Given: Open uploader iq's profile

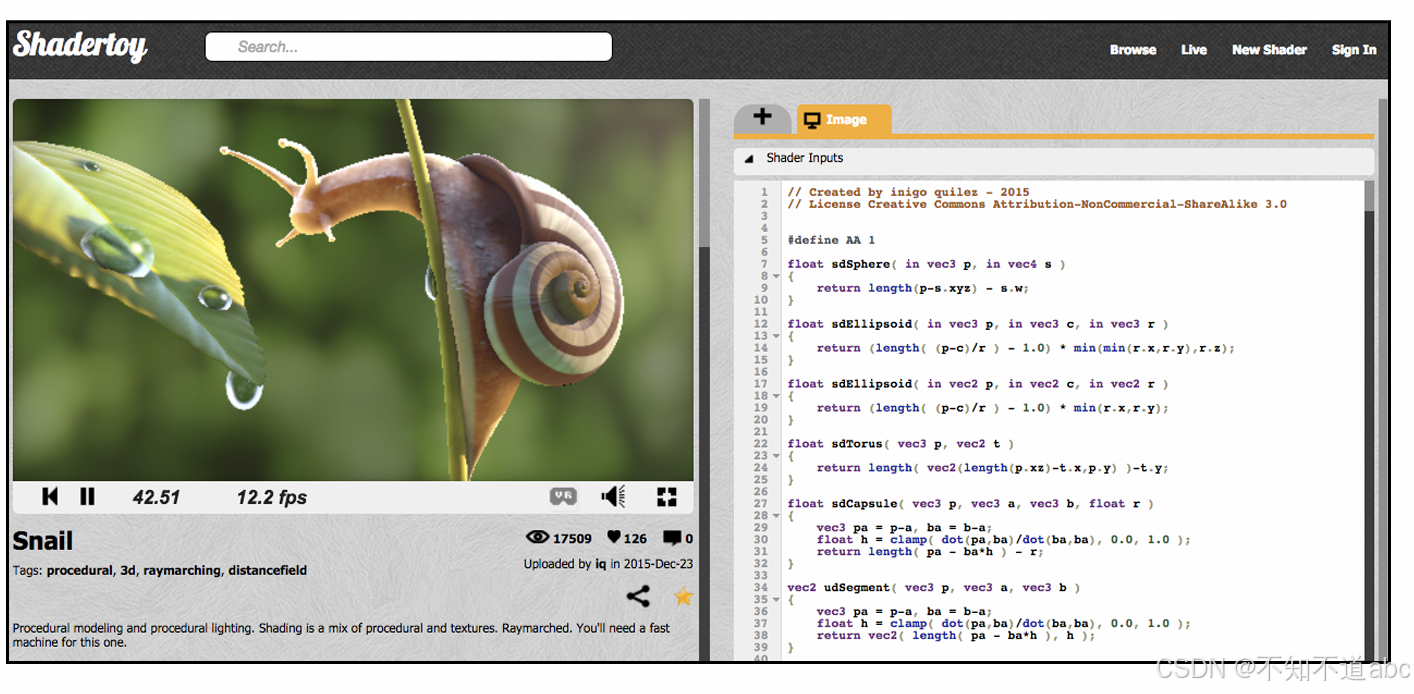Looking at the screenshot, I should point(601,564).
